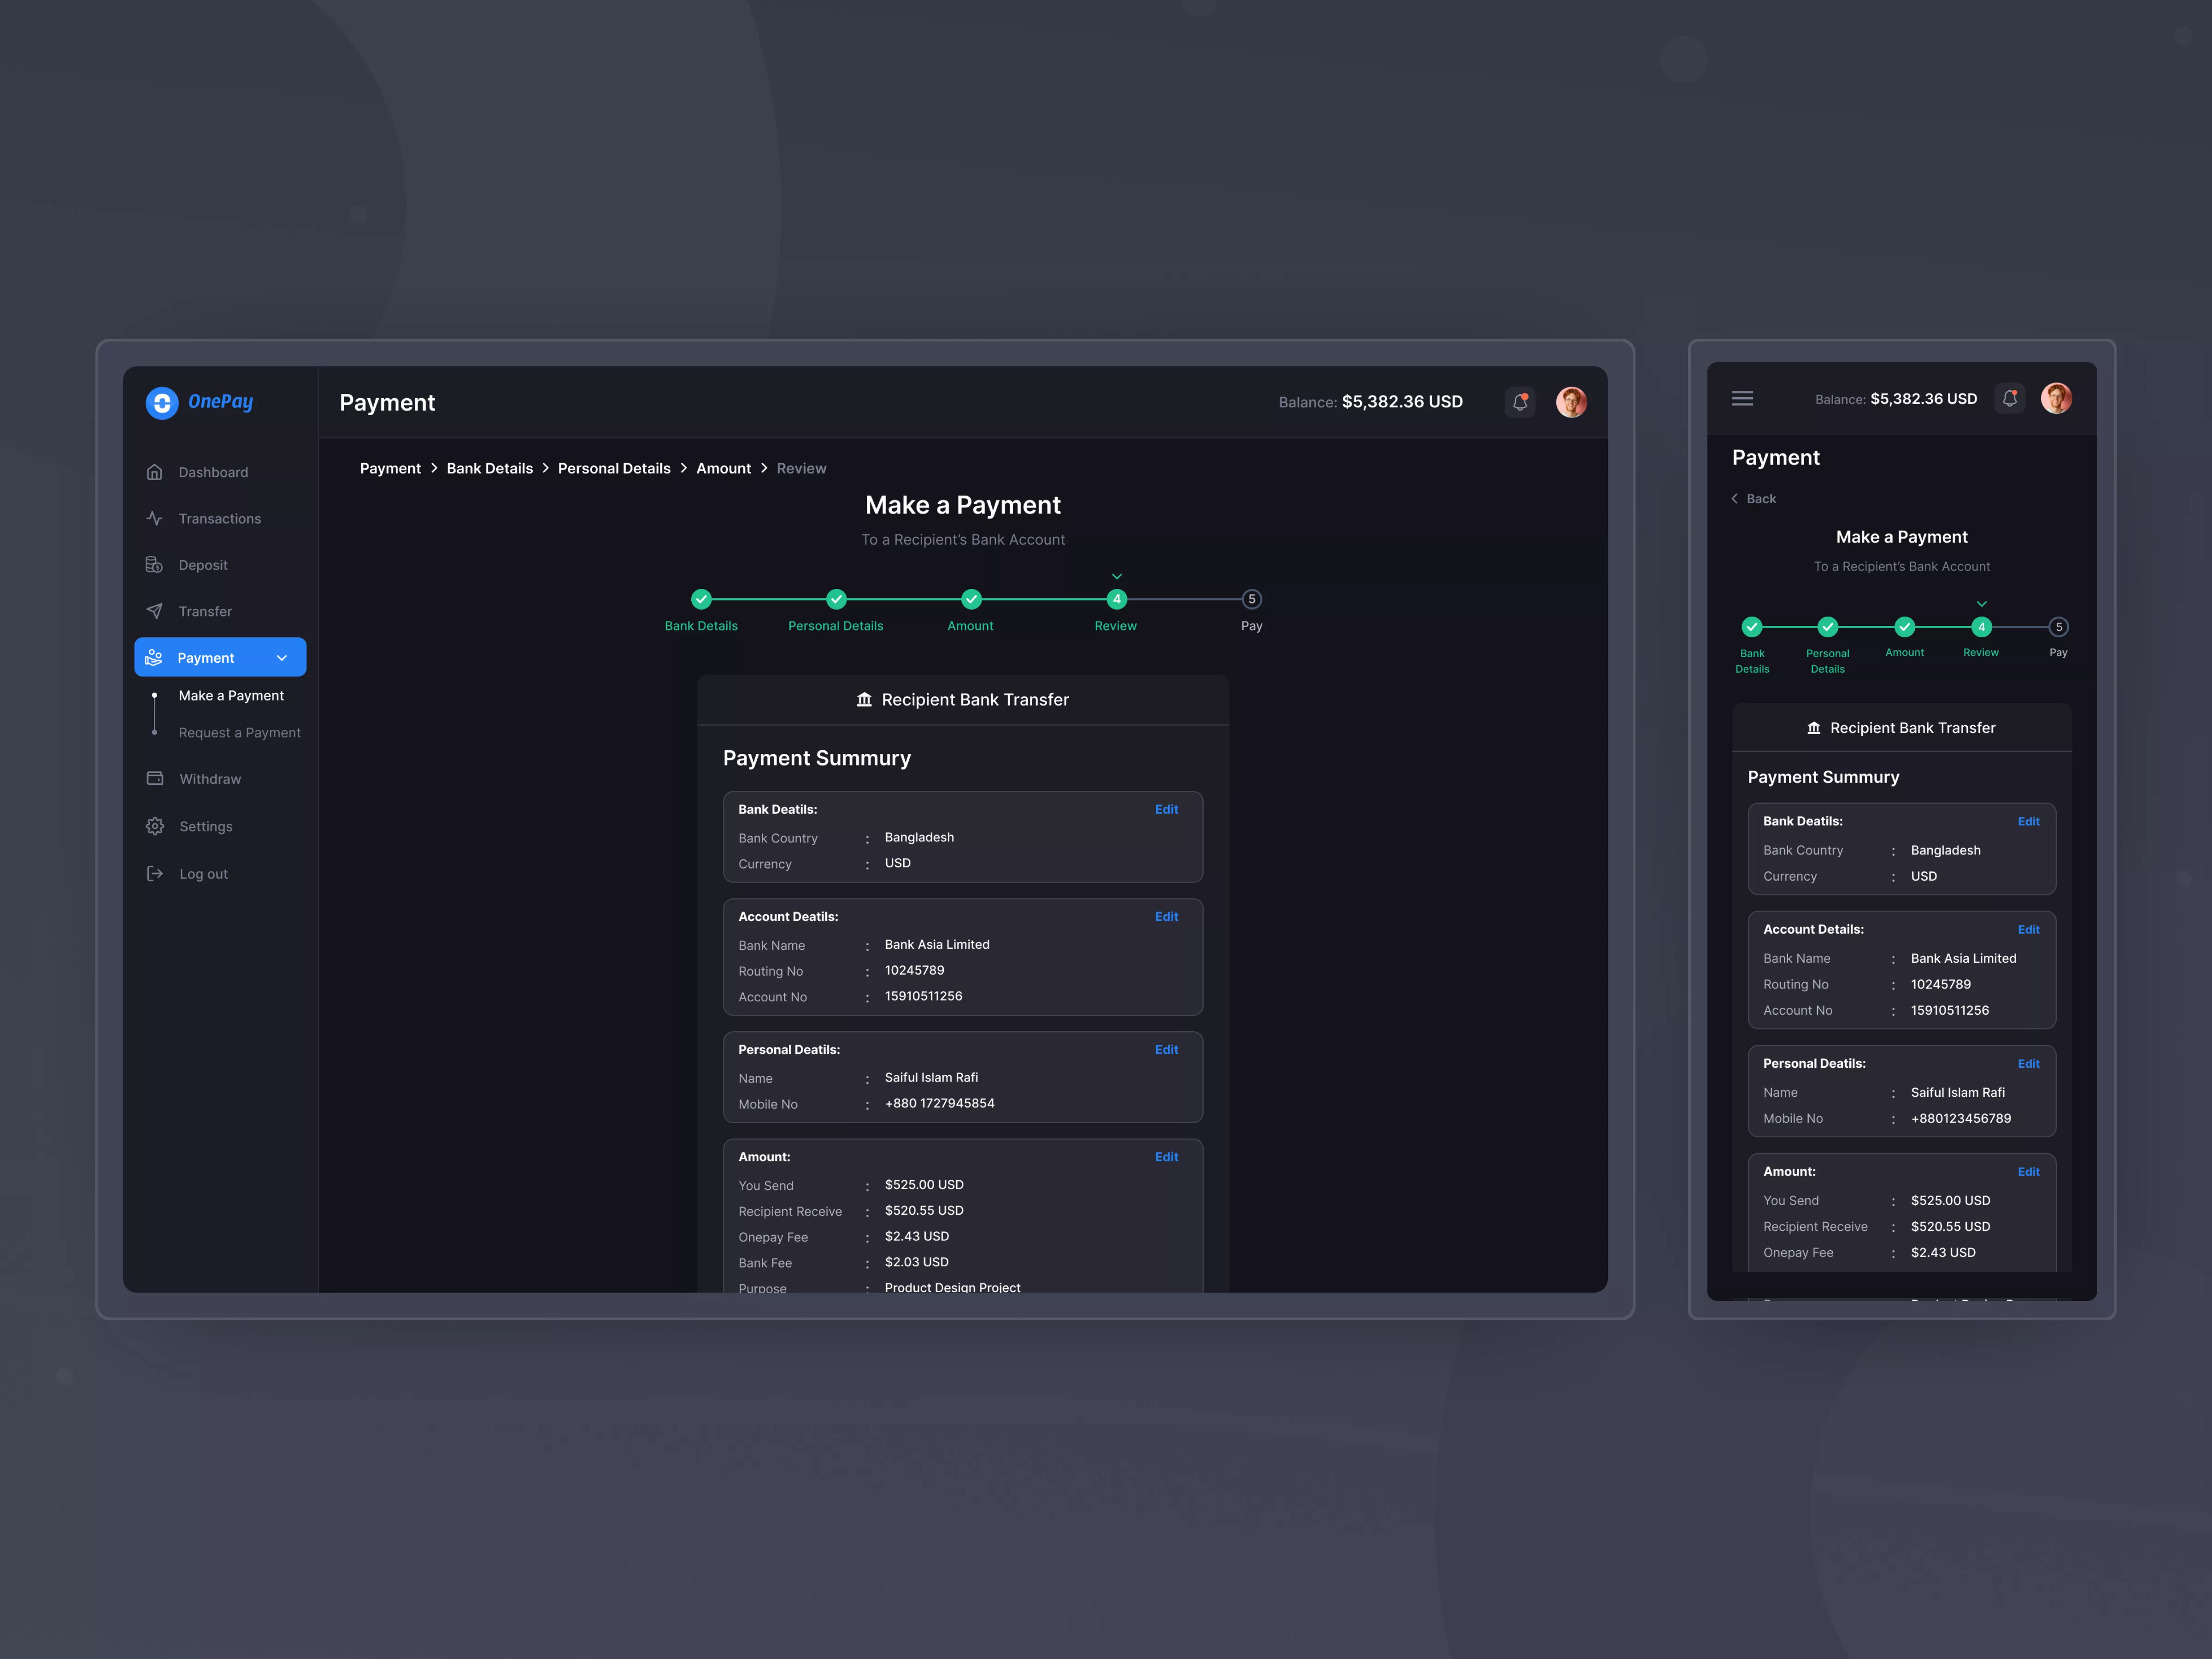Edit Bank Details in mobile summary

pos(2029,821)
